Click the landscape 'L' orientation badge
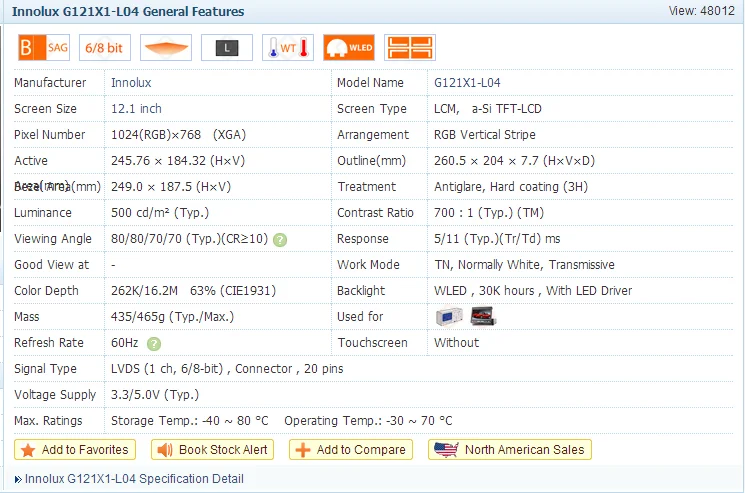Screen dimensions: 745x493 click(x=227, y=47)
